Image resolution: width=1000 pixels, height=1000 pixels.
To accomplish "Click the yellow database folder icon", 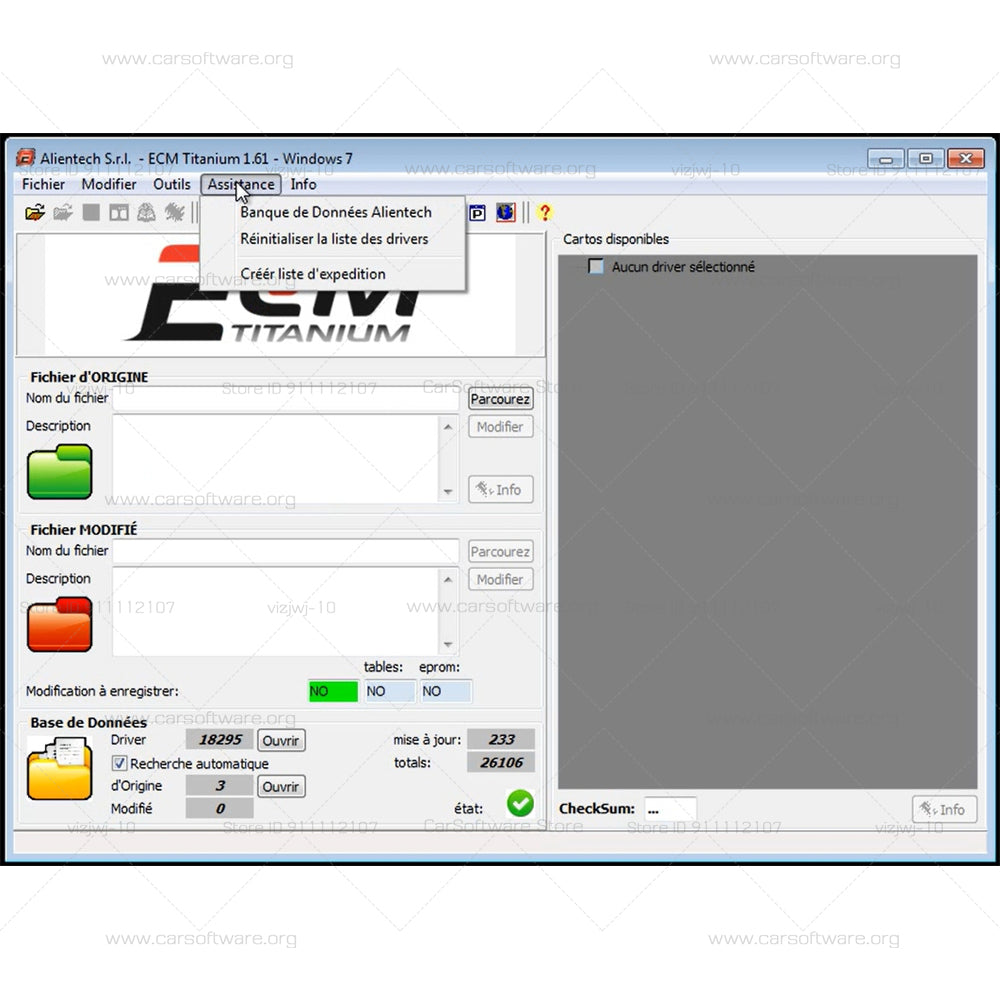I will pyautogui.click(x=59, y=768).
